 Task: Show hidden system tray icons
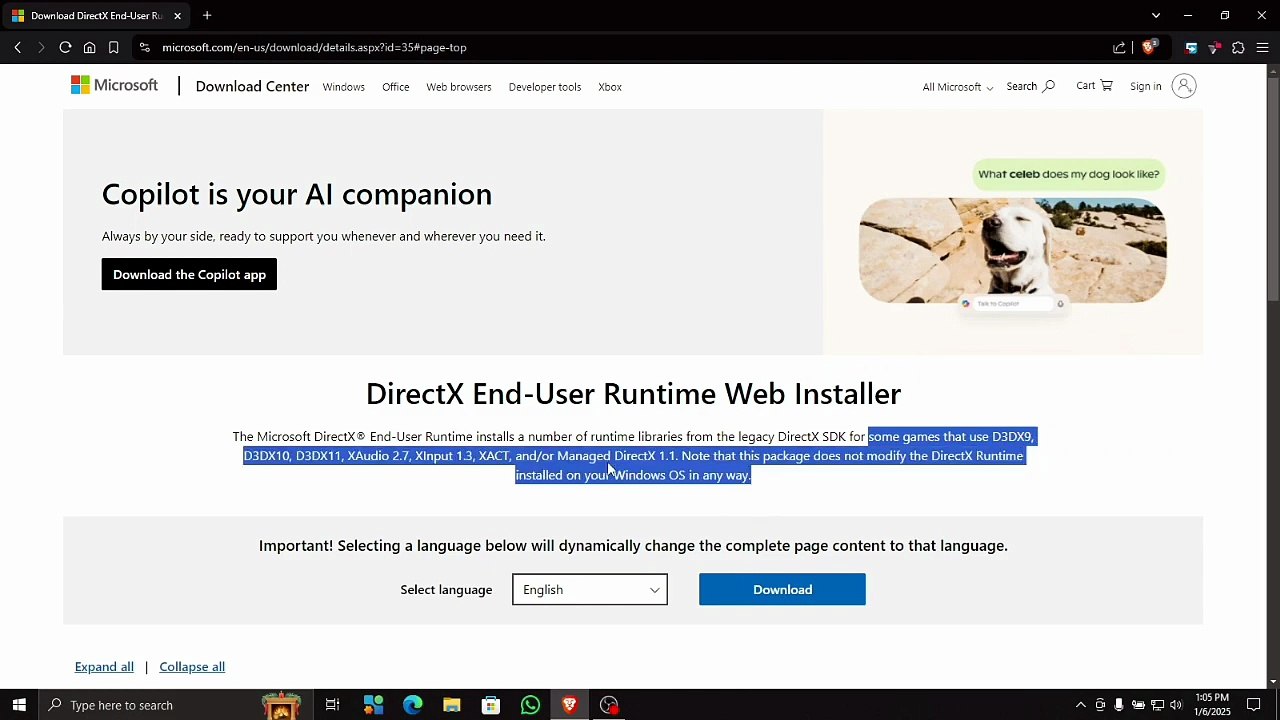click(1080, 705)
